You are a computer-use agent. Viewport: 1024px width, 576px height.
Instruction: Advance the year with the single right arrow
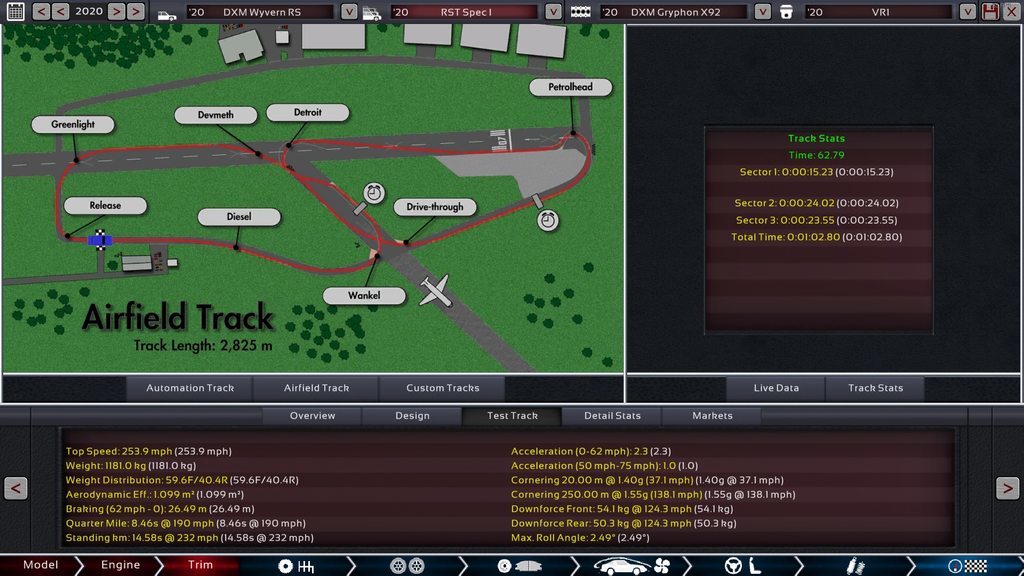(x=116, y=12)
